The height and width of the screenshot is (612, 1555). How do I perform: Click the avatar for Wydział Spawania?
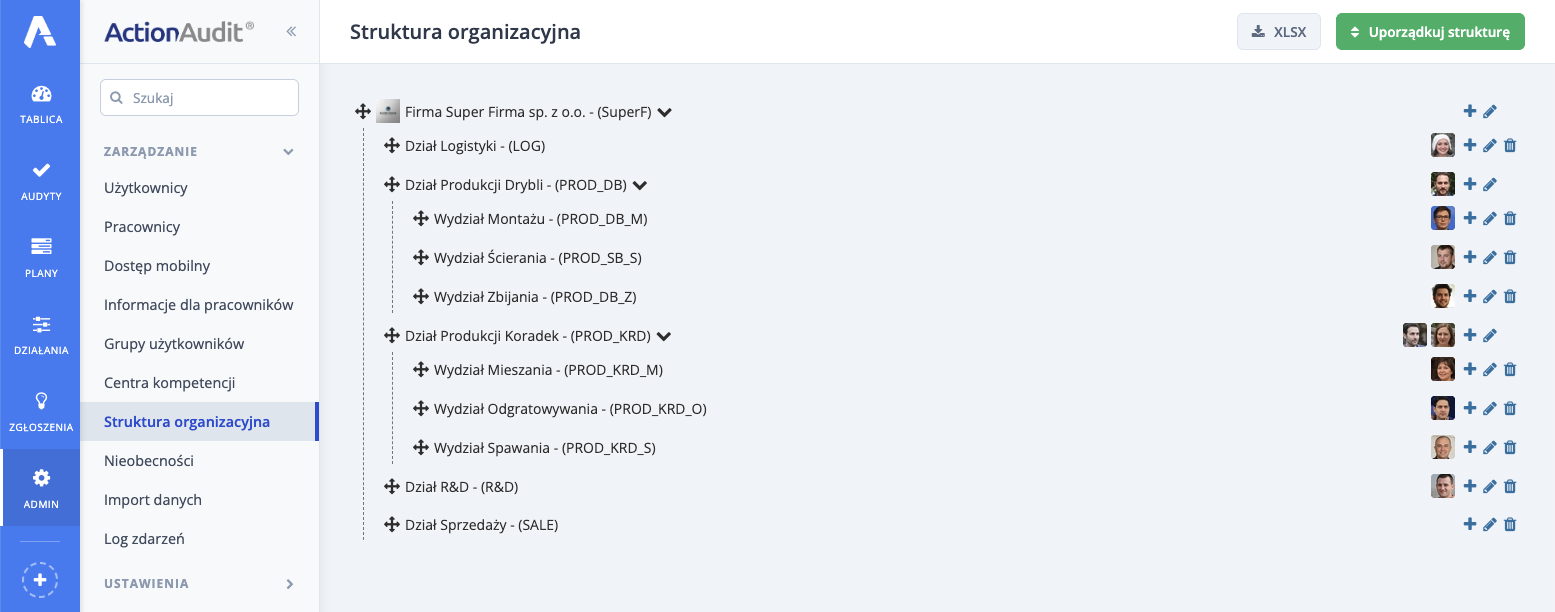pyautogui.click(x=1442, y=448)
